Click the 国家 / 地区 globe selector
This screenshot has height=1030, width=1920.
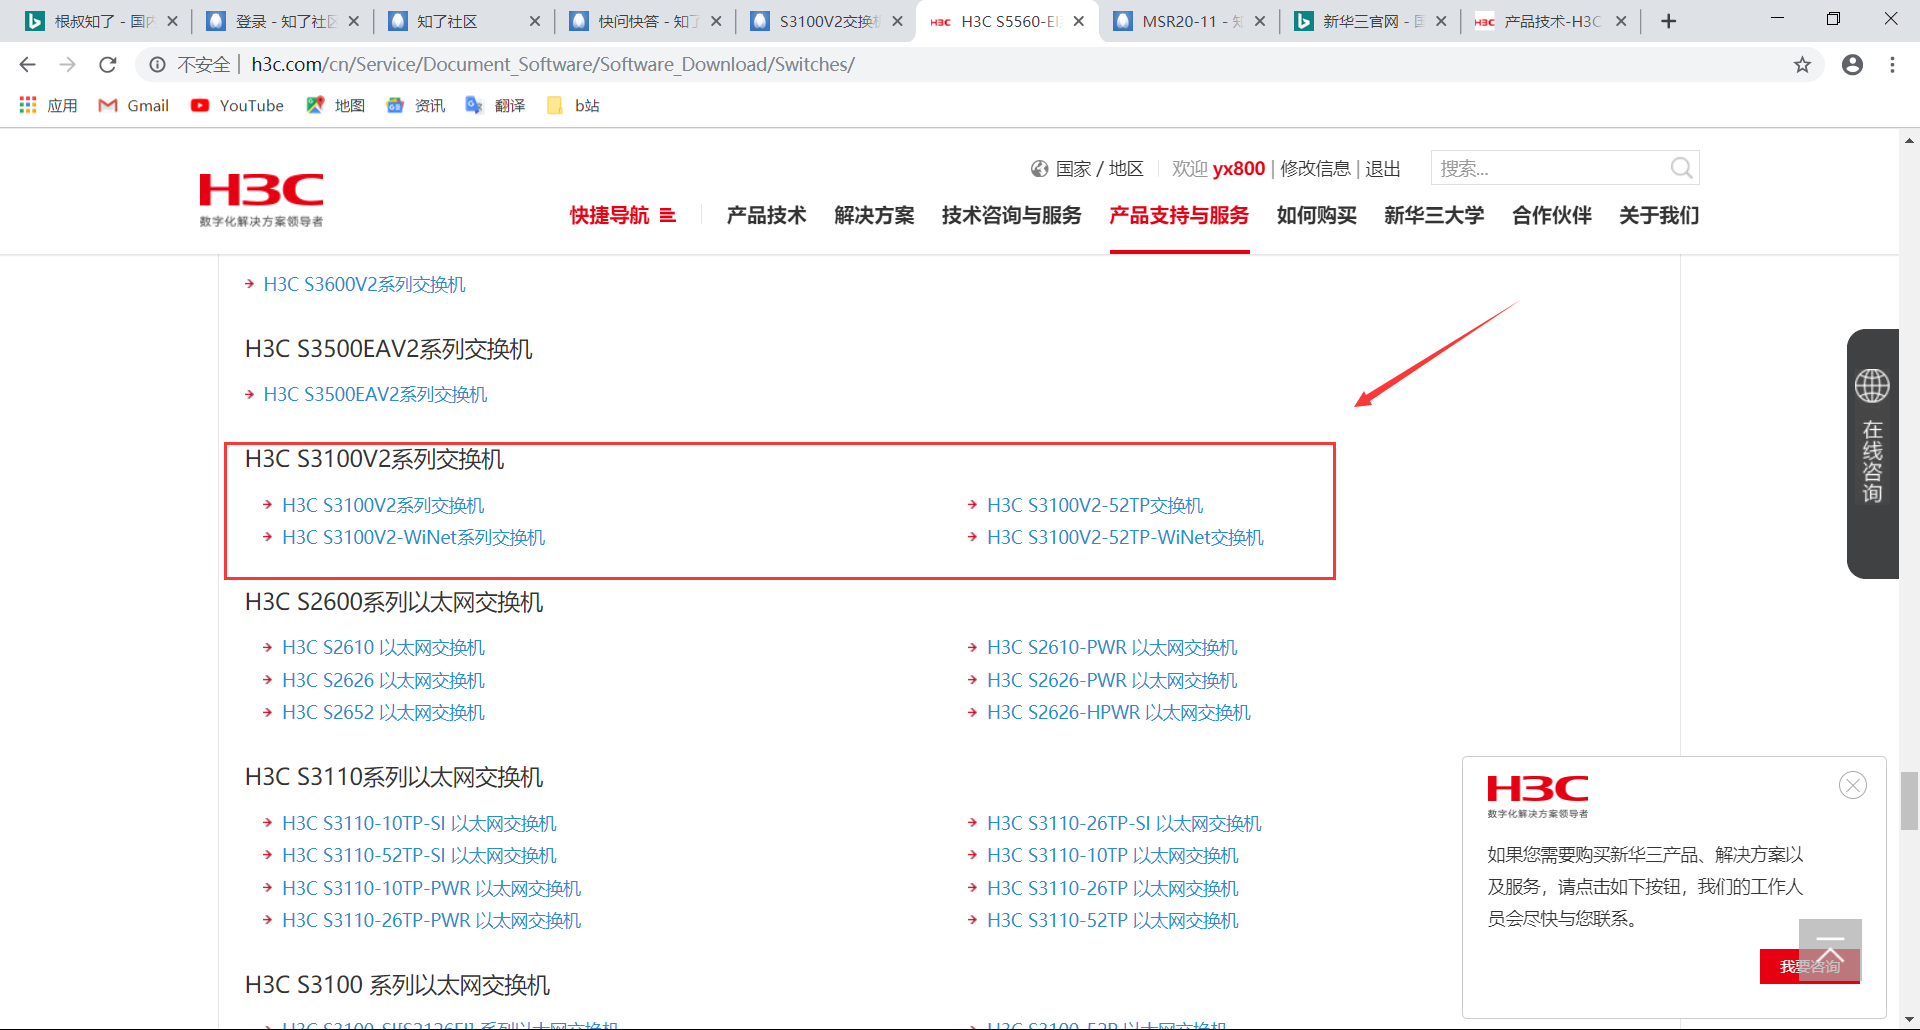[x=1087, y=169]
